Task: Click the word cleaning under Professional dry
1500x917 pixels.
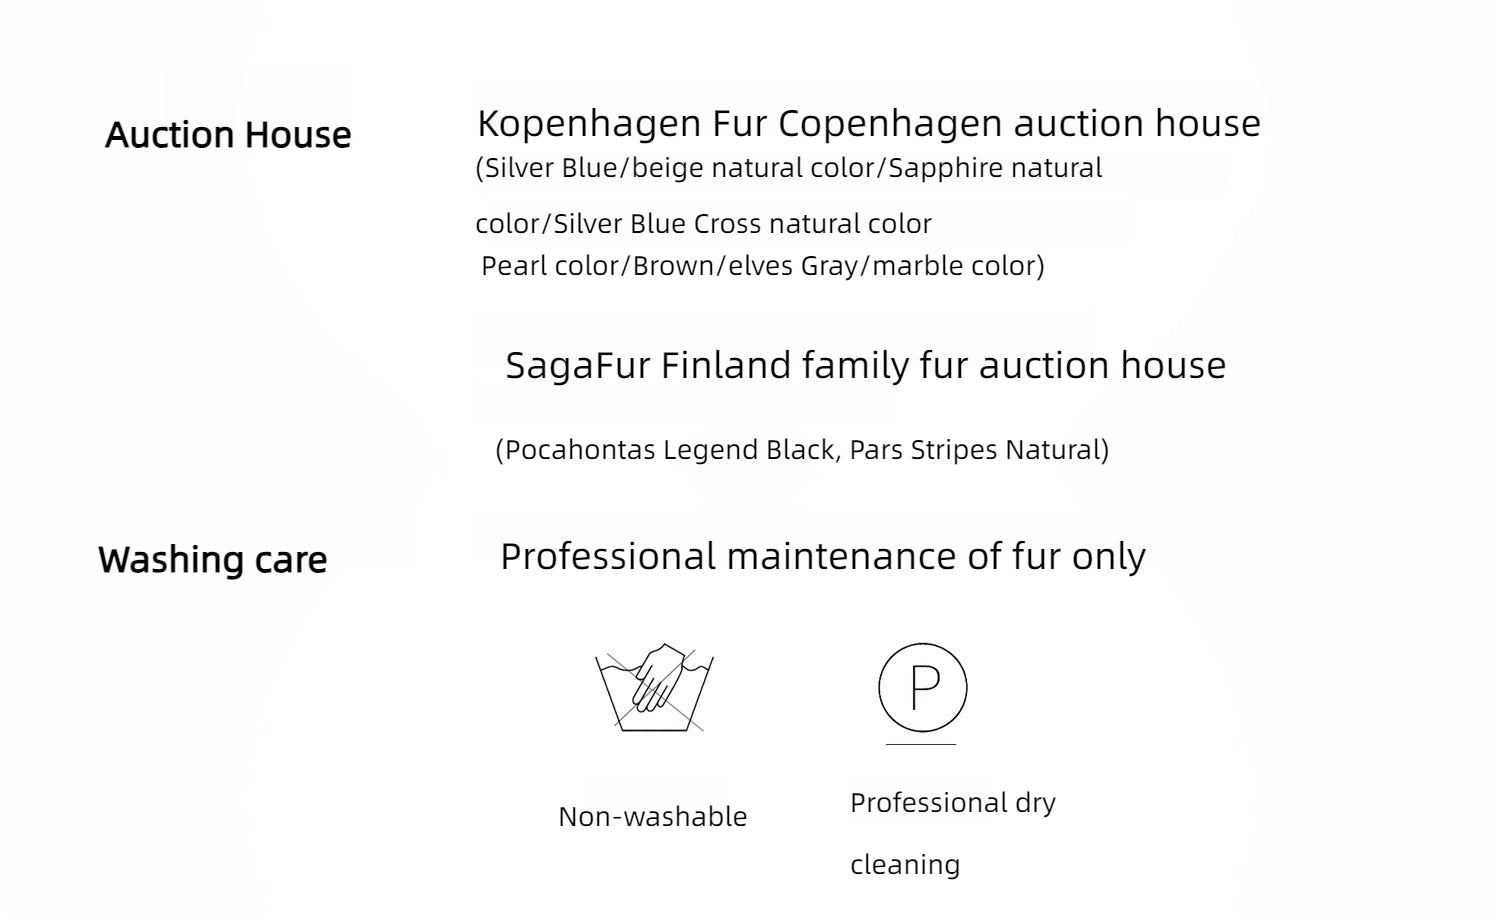Action: (904, 865)
